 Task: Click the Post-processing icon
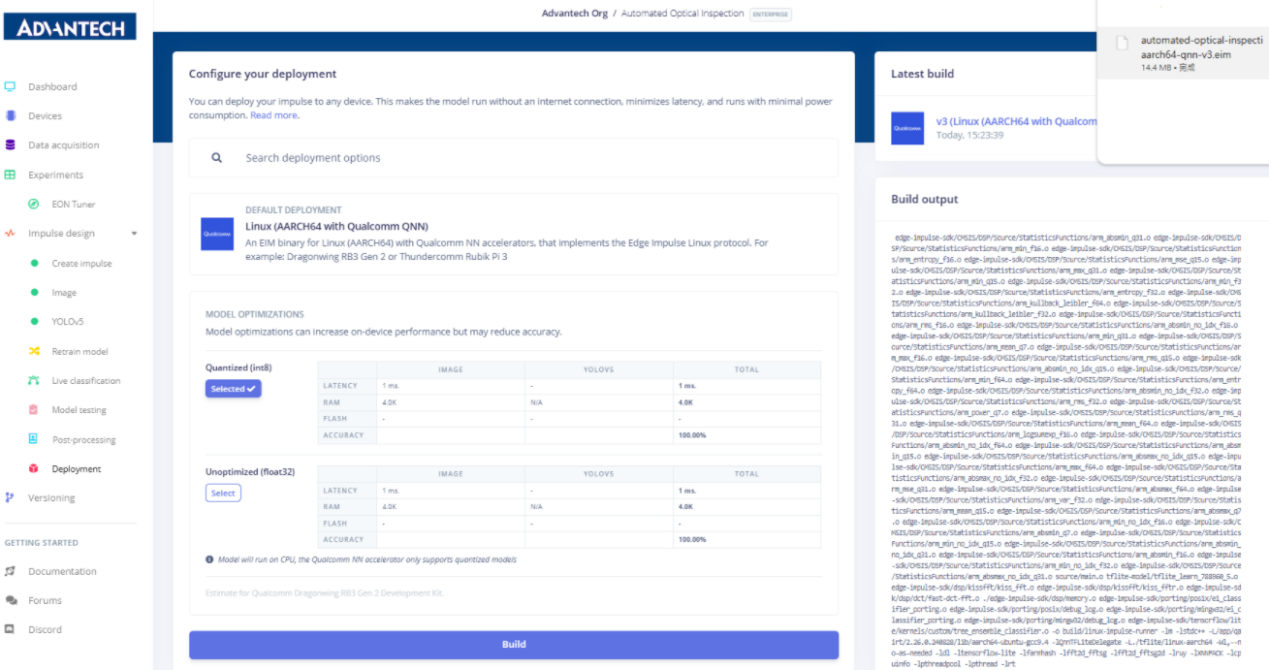(33, 439)
